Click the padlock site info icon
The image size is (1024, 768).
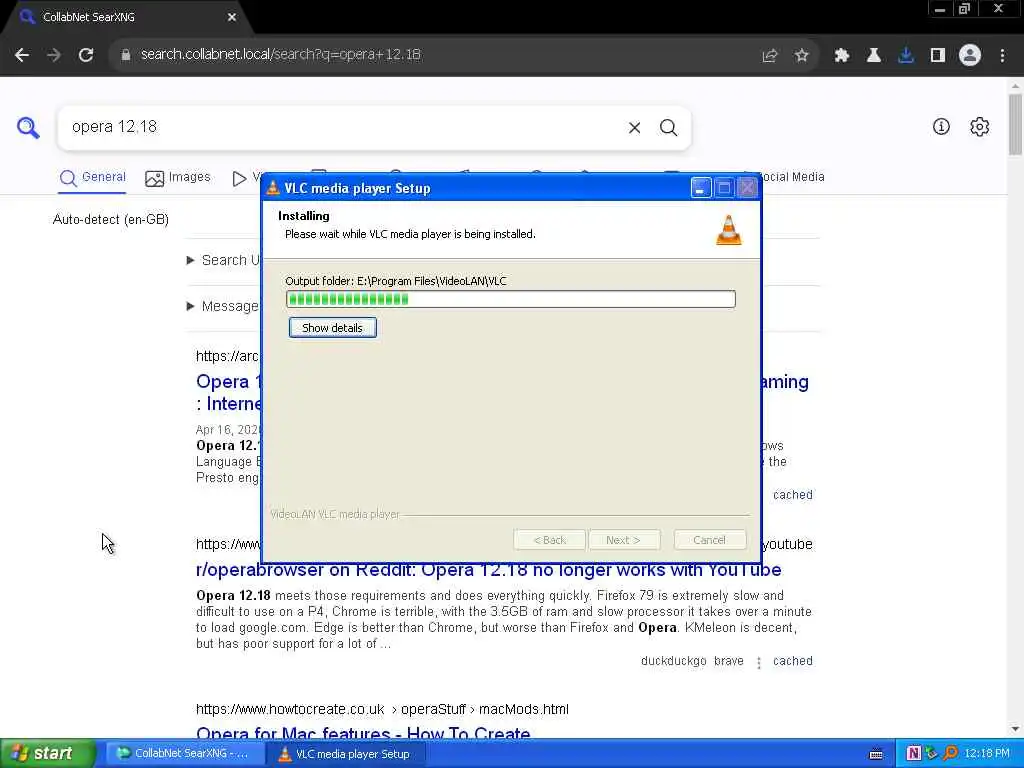[x=126, y=55]
